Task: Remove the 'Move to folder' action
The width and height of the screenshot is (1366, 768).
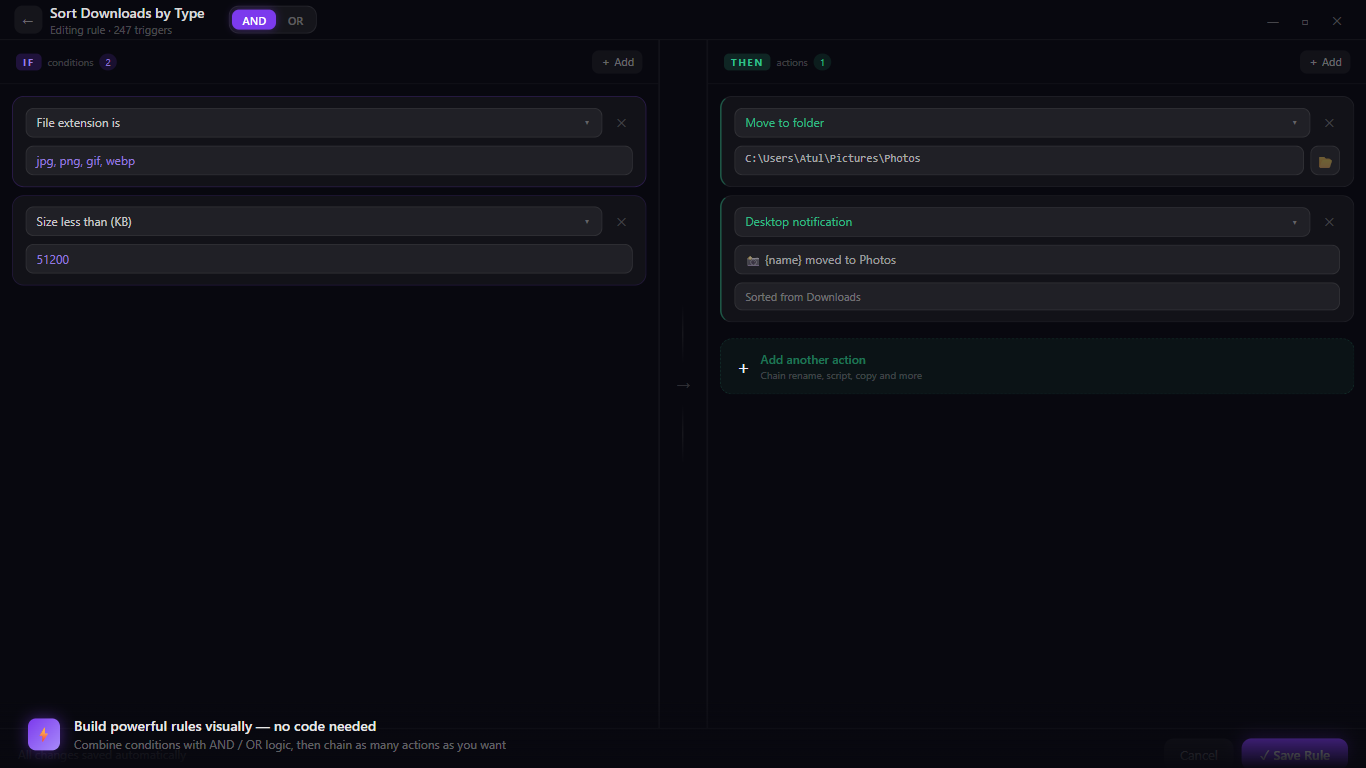Action: [x=1329, y=123]
